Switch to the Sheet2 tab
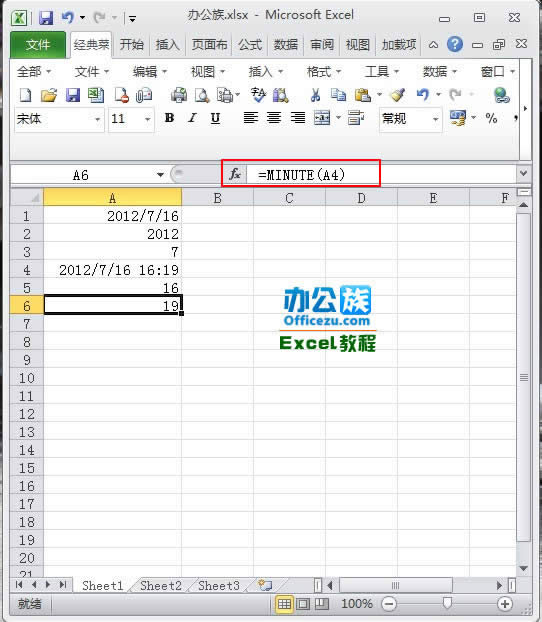 coord(161,586)
